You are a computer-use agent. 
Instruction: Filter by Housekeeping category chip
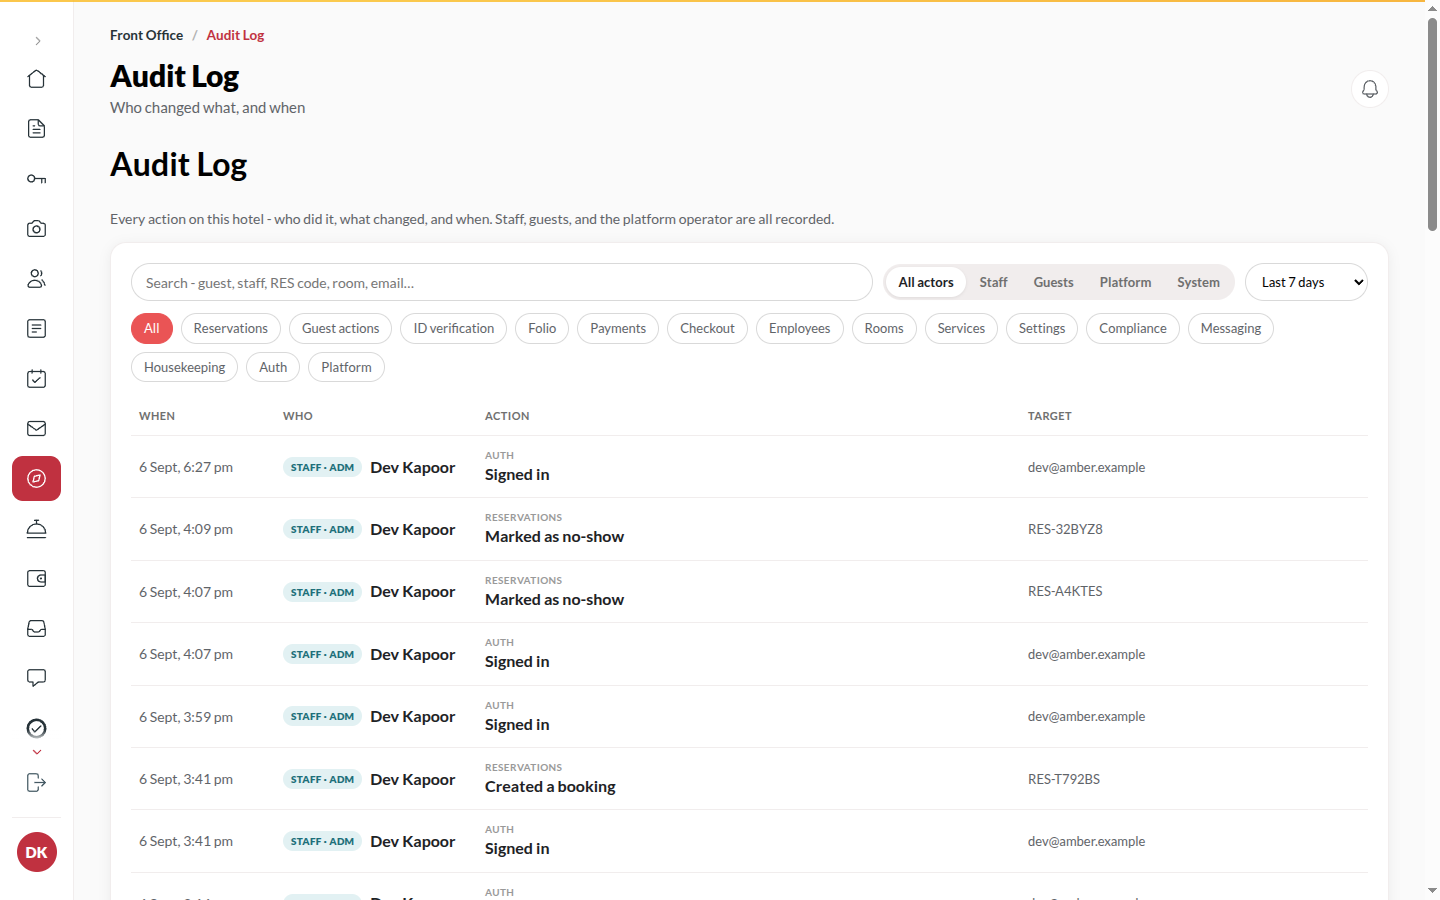[x=185, y=367]
